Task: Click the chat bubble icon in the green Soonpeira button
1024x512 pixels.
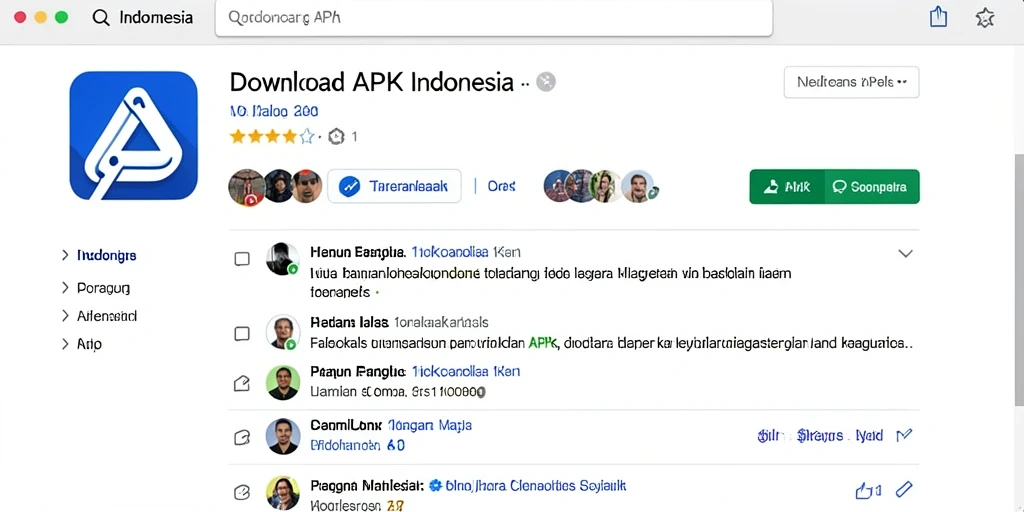Action: [x=840, y=187]
